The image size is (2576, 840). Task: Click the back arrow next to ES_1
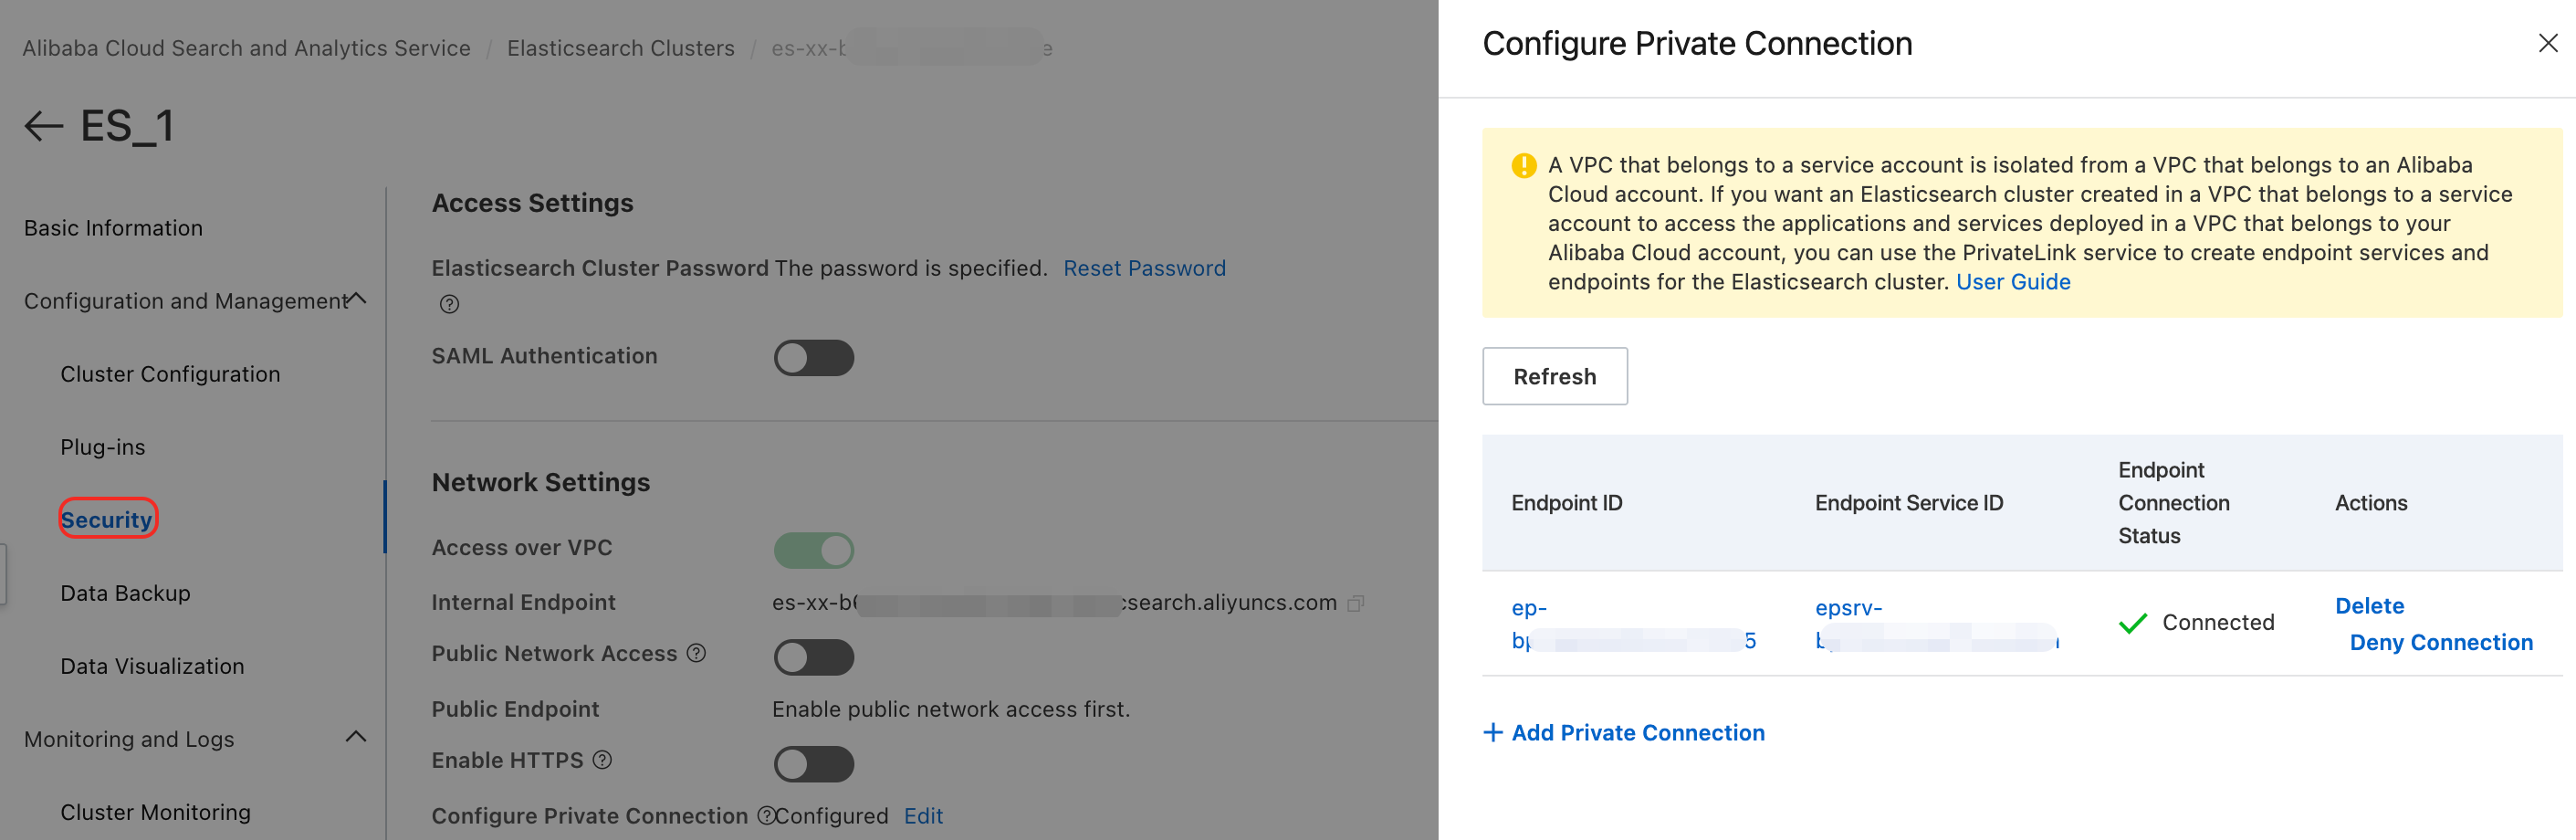(x=43, y=127)
